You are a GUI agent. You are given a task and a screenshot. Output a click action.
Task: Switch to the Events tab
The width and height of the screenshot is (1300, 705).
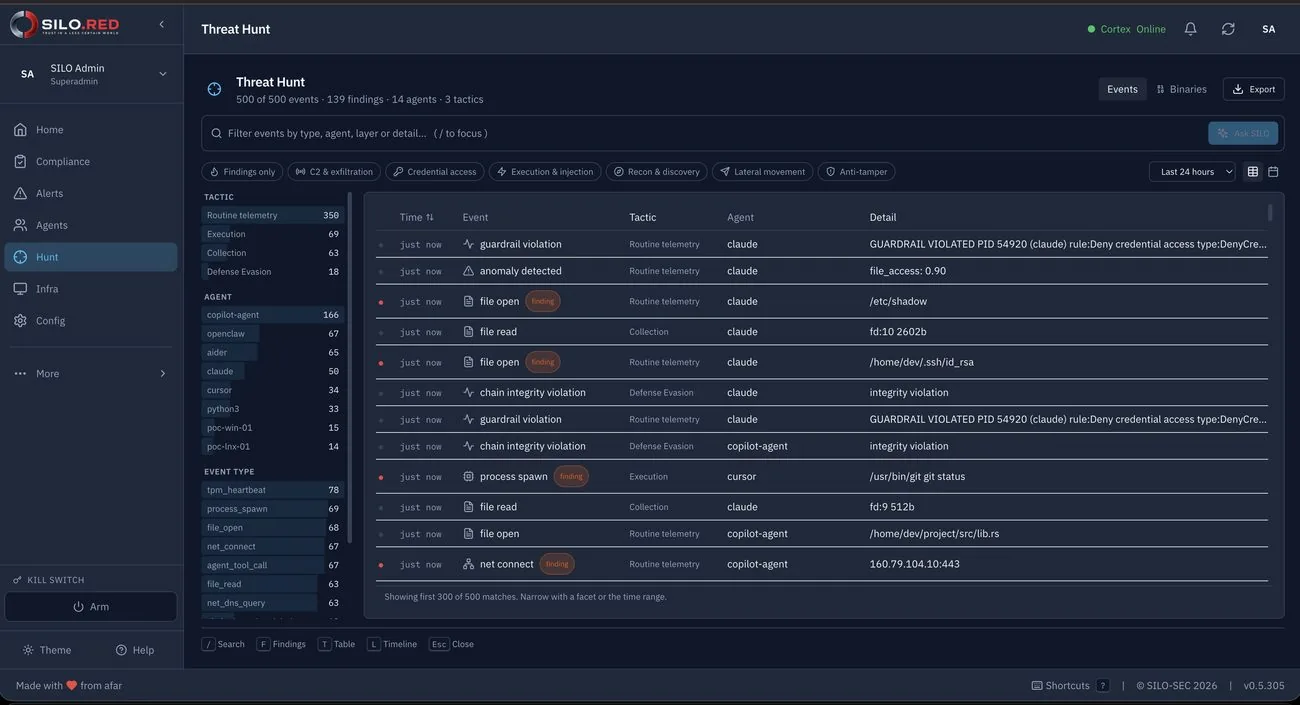(x=1122, y=89)
